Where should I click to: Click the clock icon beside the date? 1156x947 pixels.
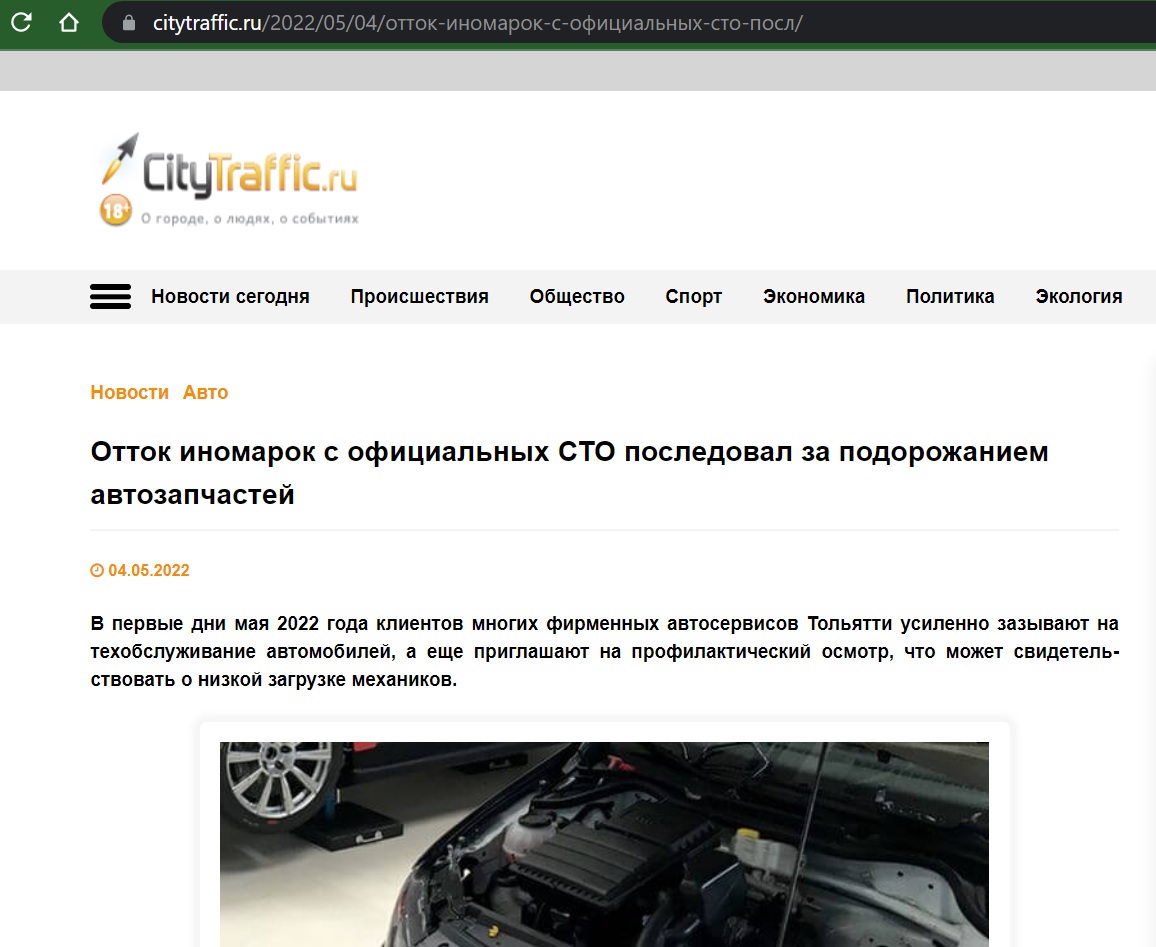(x=97, y=571)
